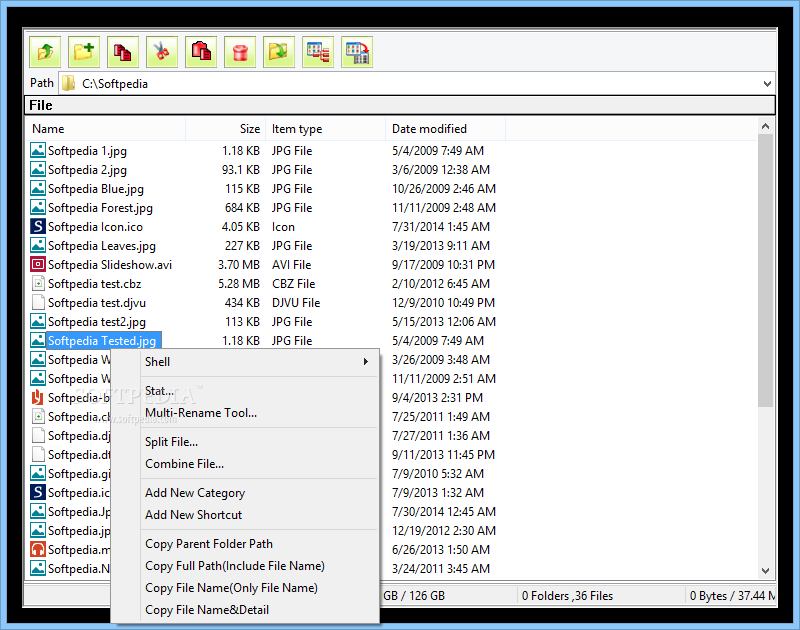Image resolution: width=800 pixels, height=630 pixels.
Task: Open the tree view layout icon
Action: coord(318,52)
